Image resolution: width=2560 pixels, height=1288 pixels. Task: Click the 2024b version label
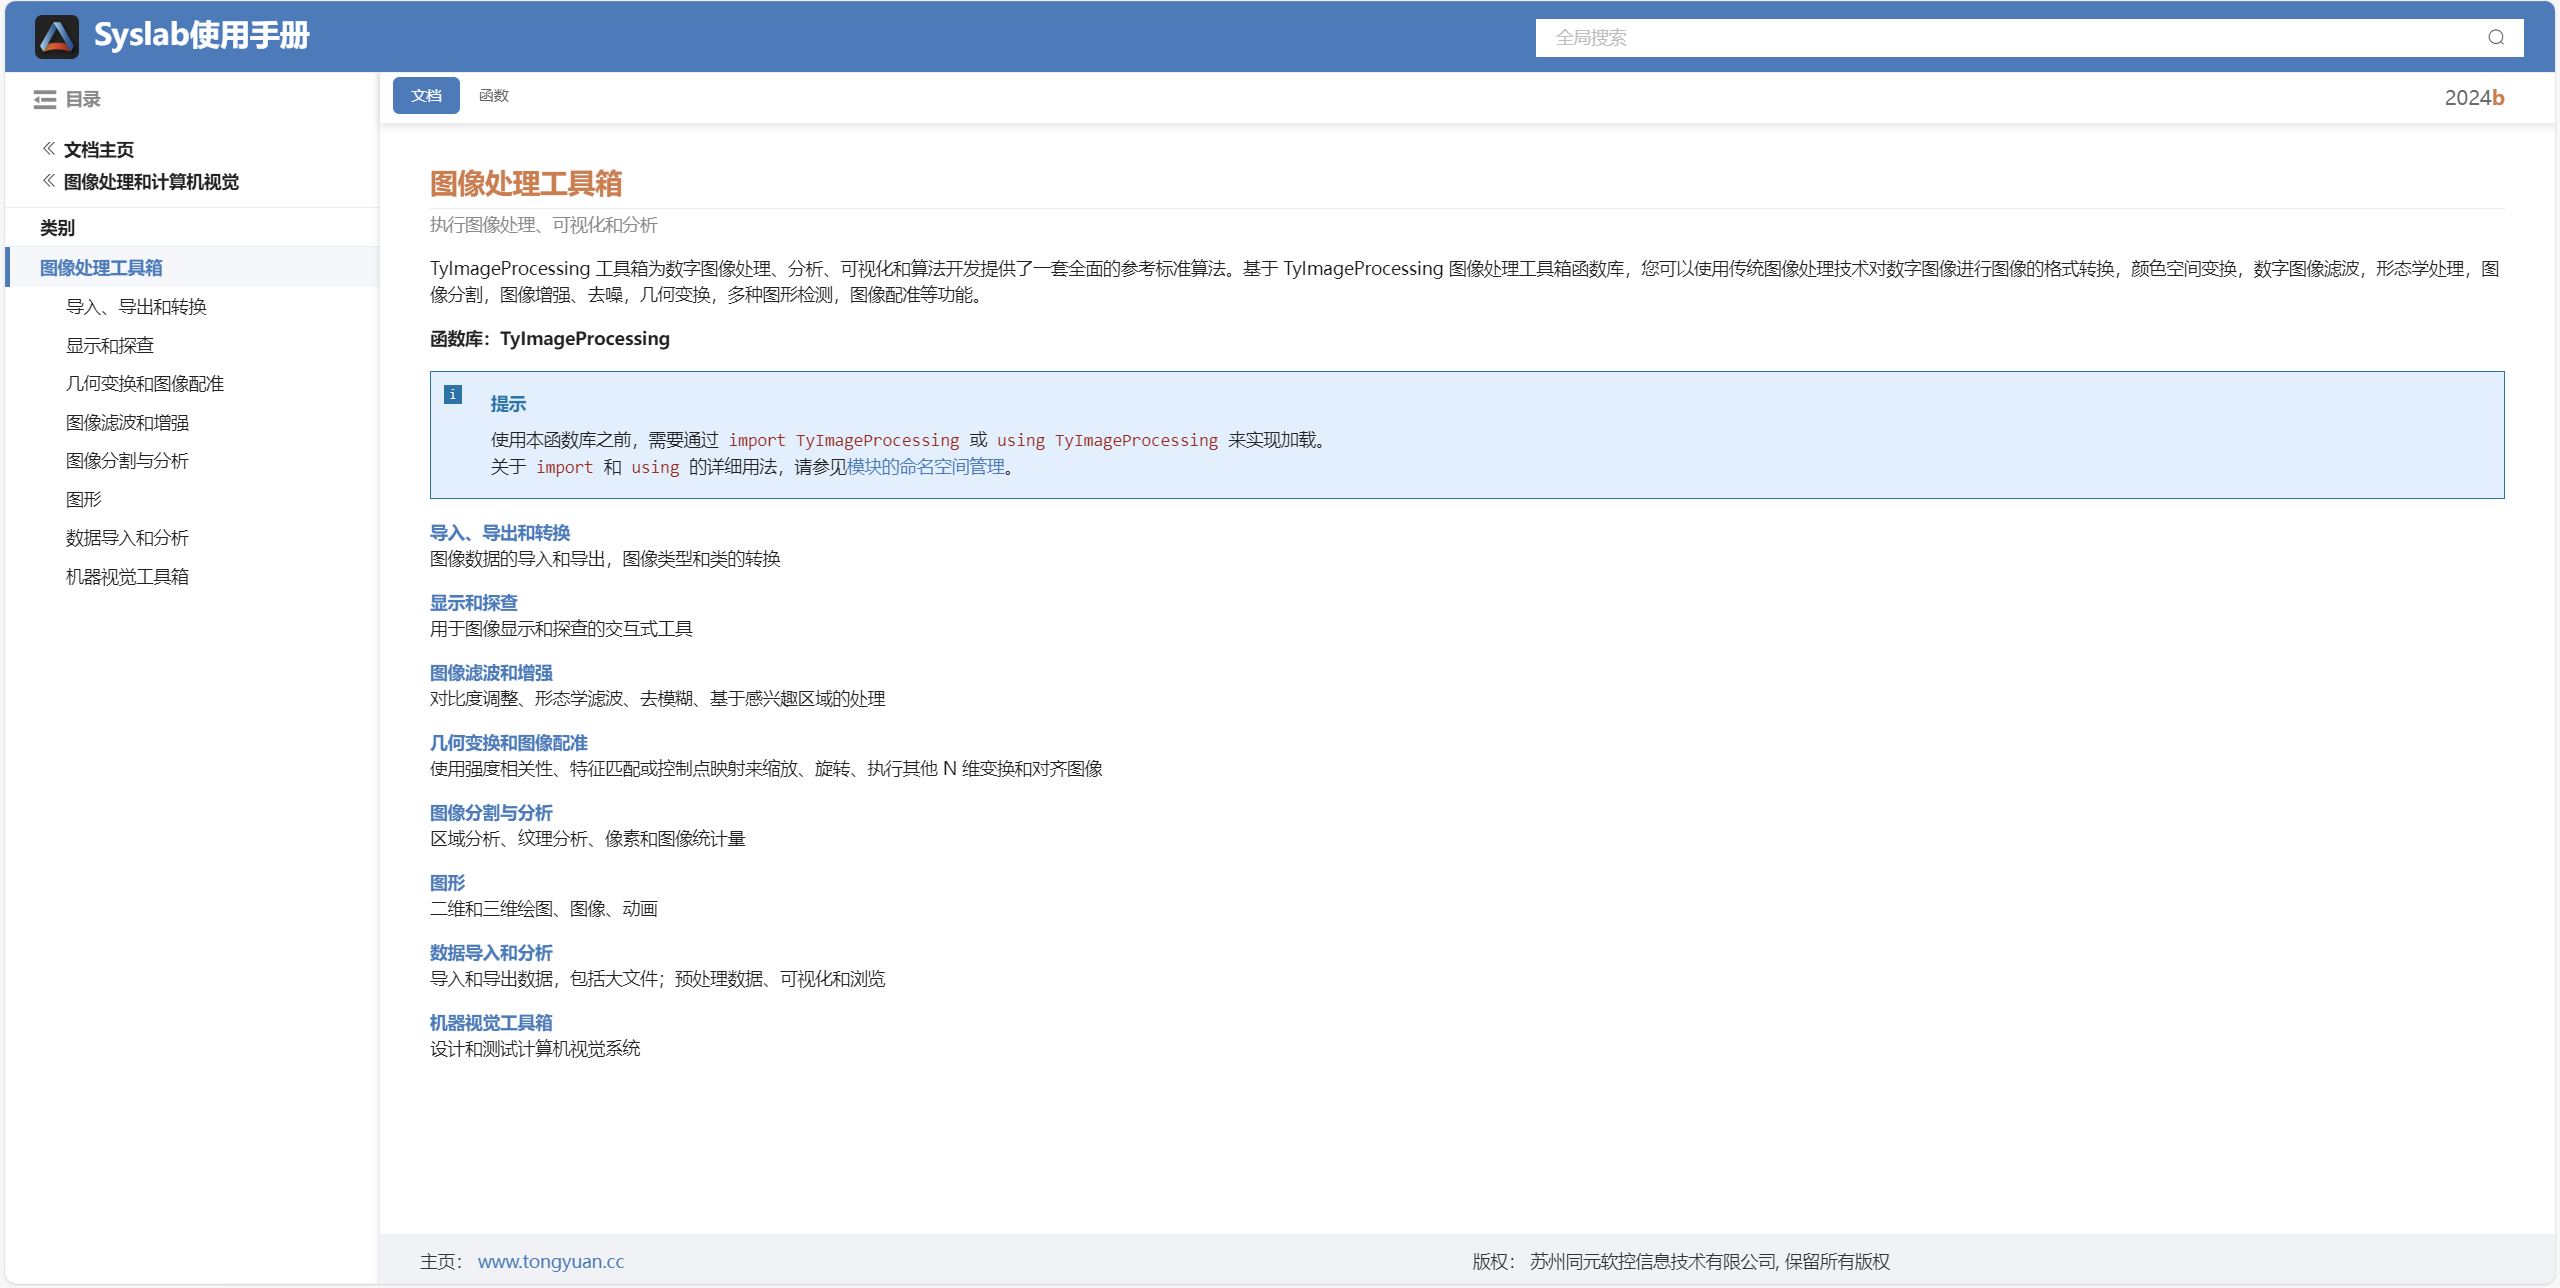coord(2474,98)
